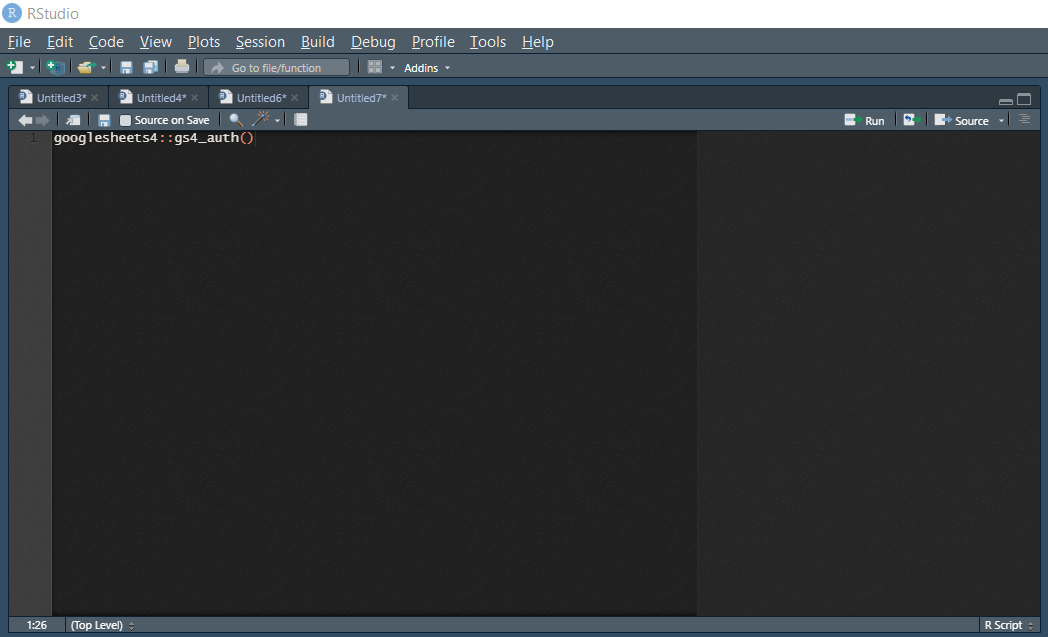Click the New File icon
Viewport: 1048px width, 637px height.
tap(14, 67)
